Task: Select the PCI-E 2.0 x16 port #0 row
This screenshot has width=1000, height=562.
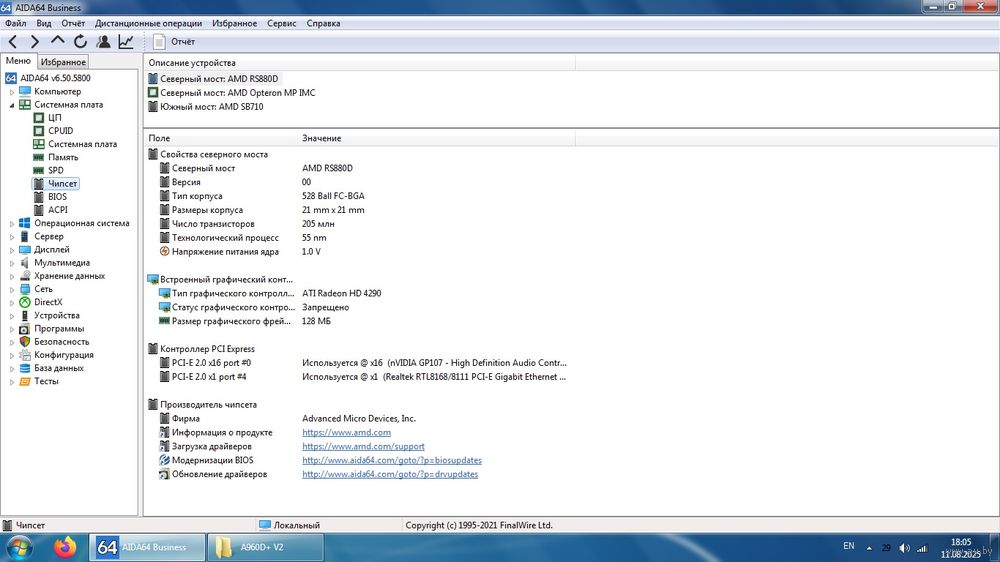Action: coord(362,363)
